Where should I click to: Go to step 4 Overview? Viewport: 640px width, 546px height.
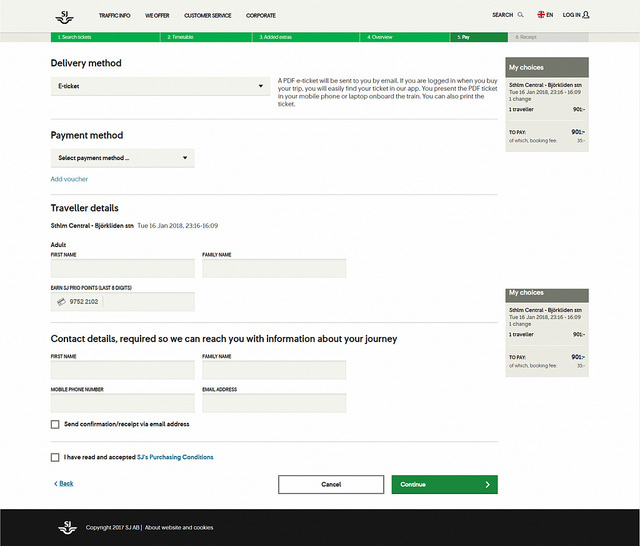pyautogui.click(x=405, y=37)
